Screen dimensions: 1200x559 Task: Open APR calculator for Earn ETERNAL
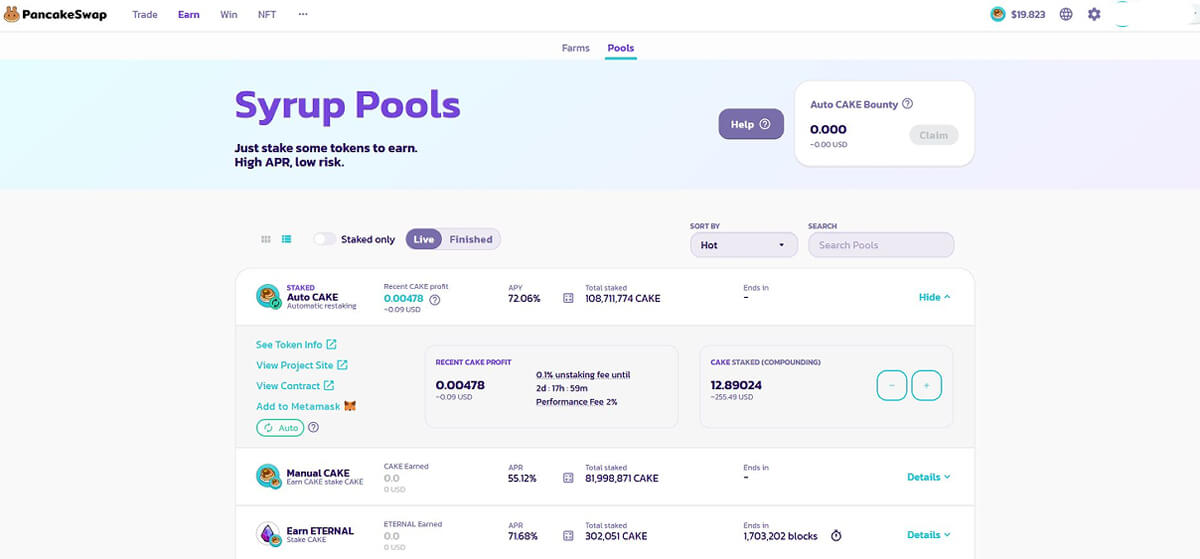point(568,536)
